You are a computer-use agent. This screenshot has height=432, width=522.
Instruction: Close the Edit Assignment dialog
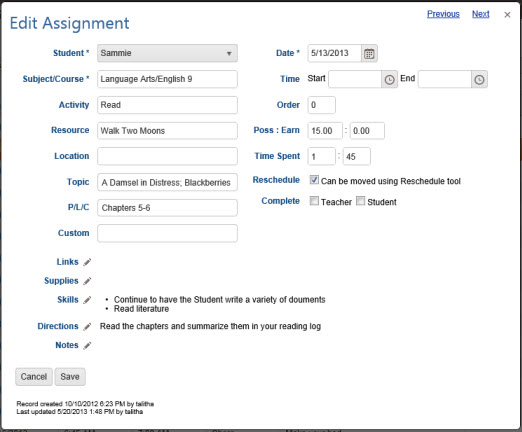(x=507, y=15)
